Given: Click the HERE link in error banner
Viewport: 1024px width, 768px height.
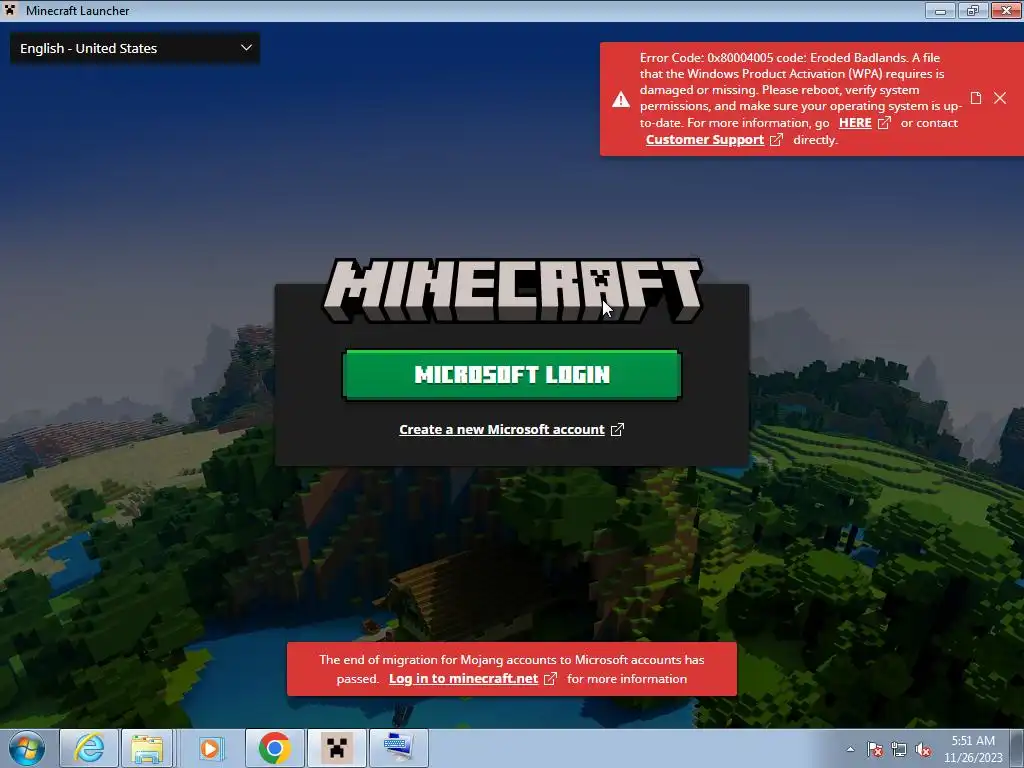Looking at the screenshot, I should 855,123.
